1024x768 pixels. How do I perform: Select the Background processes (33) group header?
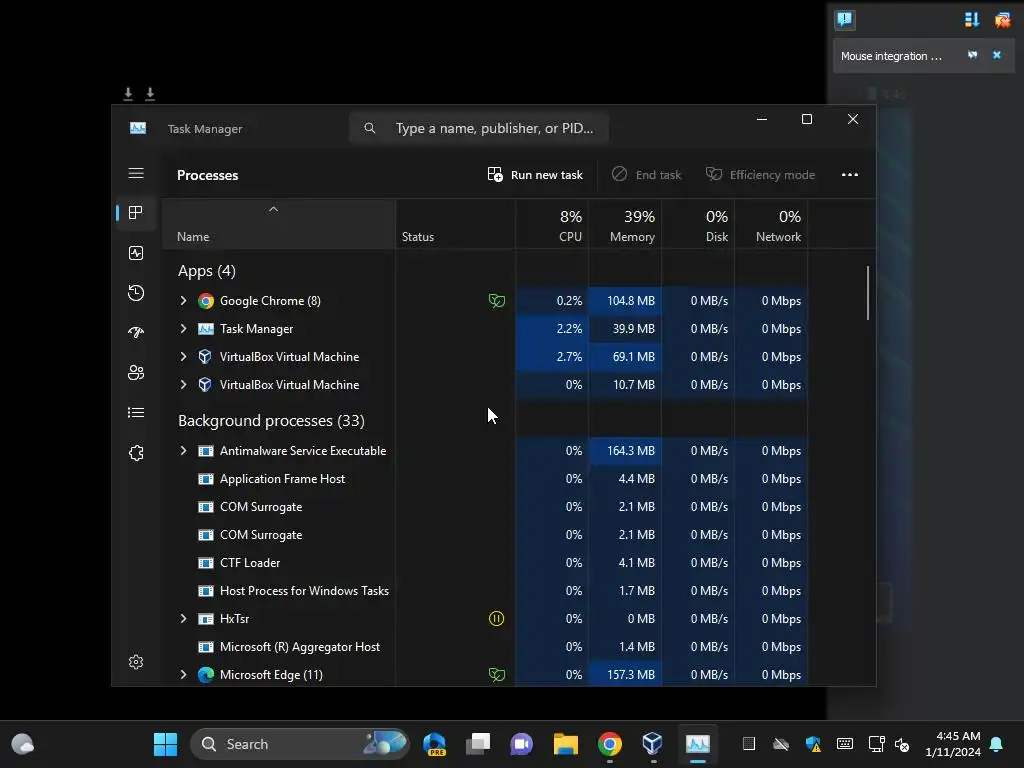pos(271,421)
